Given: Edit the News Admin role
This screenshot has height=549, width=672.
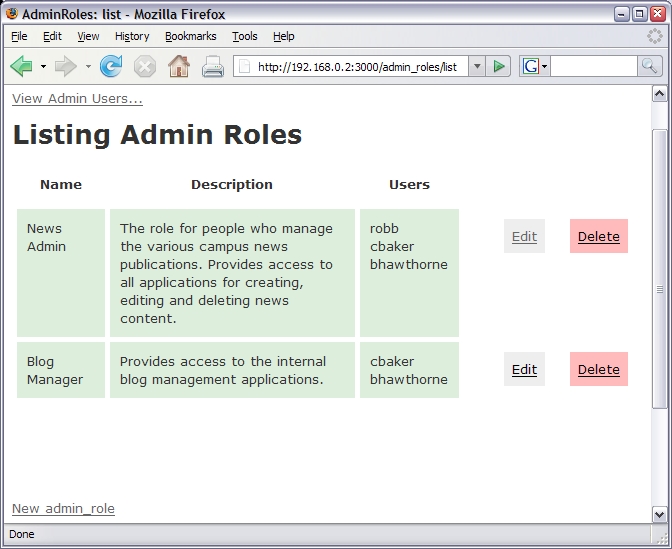Looking at the screenshot, I should point(524,236).
